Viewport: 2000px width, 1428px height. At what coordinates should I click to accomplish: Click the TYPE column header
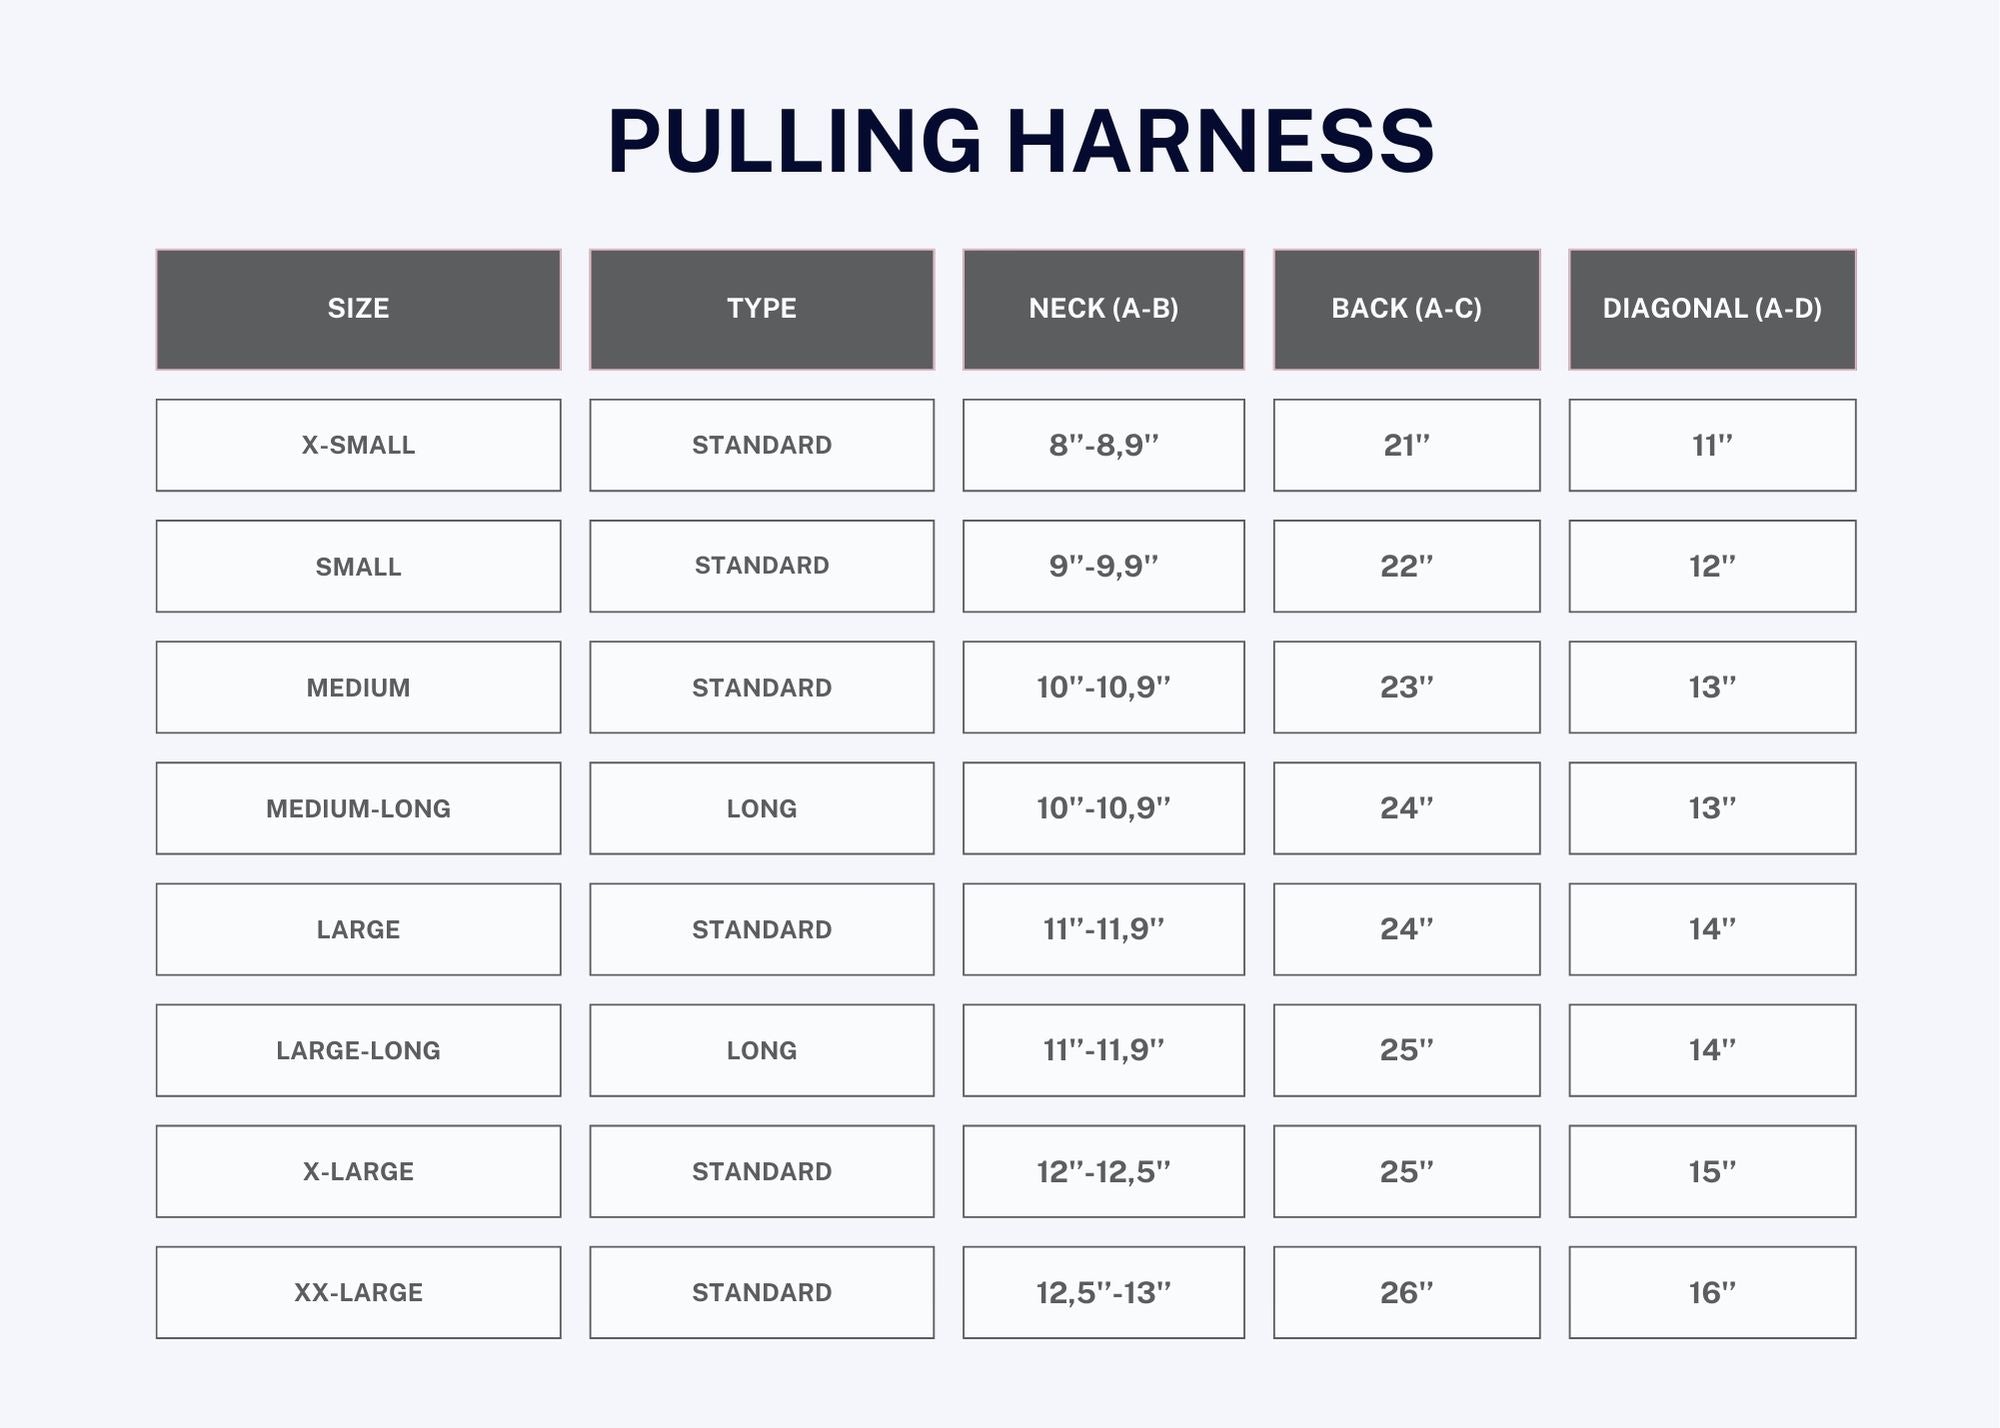tap(761, 309)
